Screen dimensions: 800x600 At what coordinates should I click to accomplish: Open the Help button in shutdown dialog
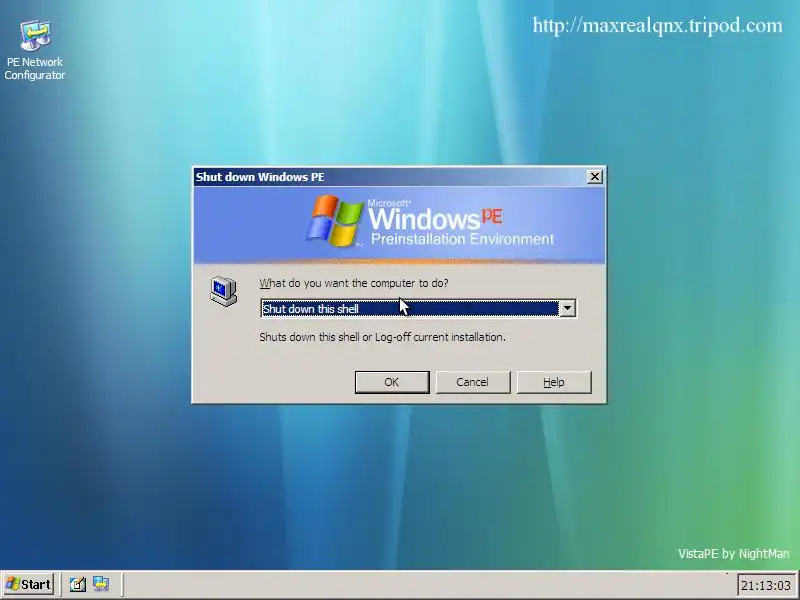[x=554, y=382]
